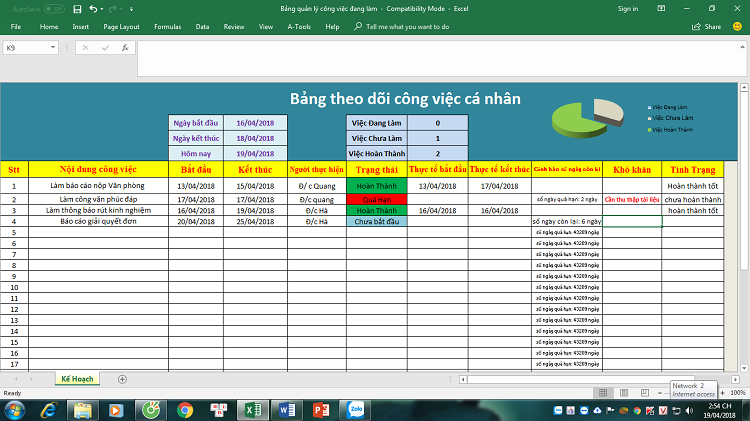Click the Undo arrow icon
The image size is (750, 421).
[93, 9]
